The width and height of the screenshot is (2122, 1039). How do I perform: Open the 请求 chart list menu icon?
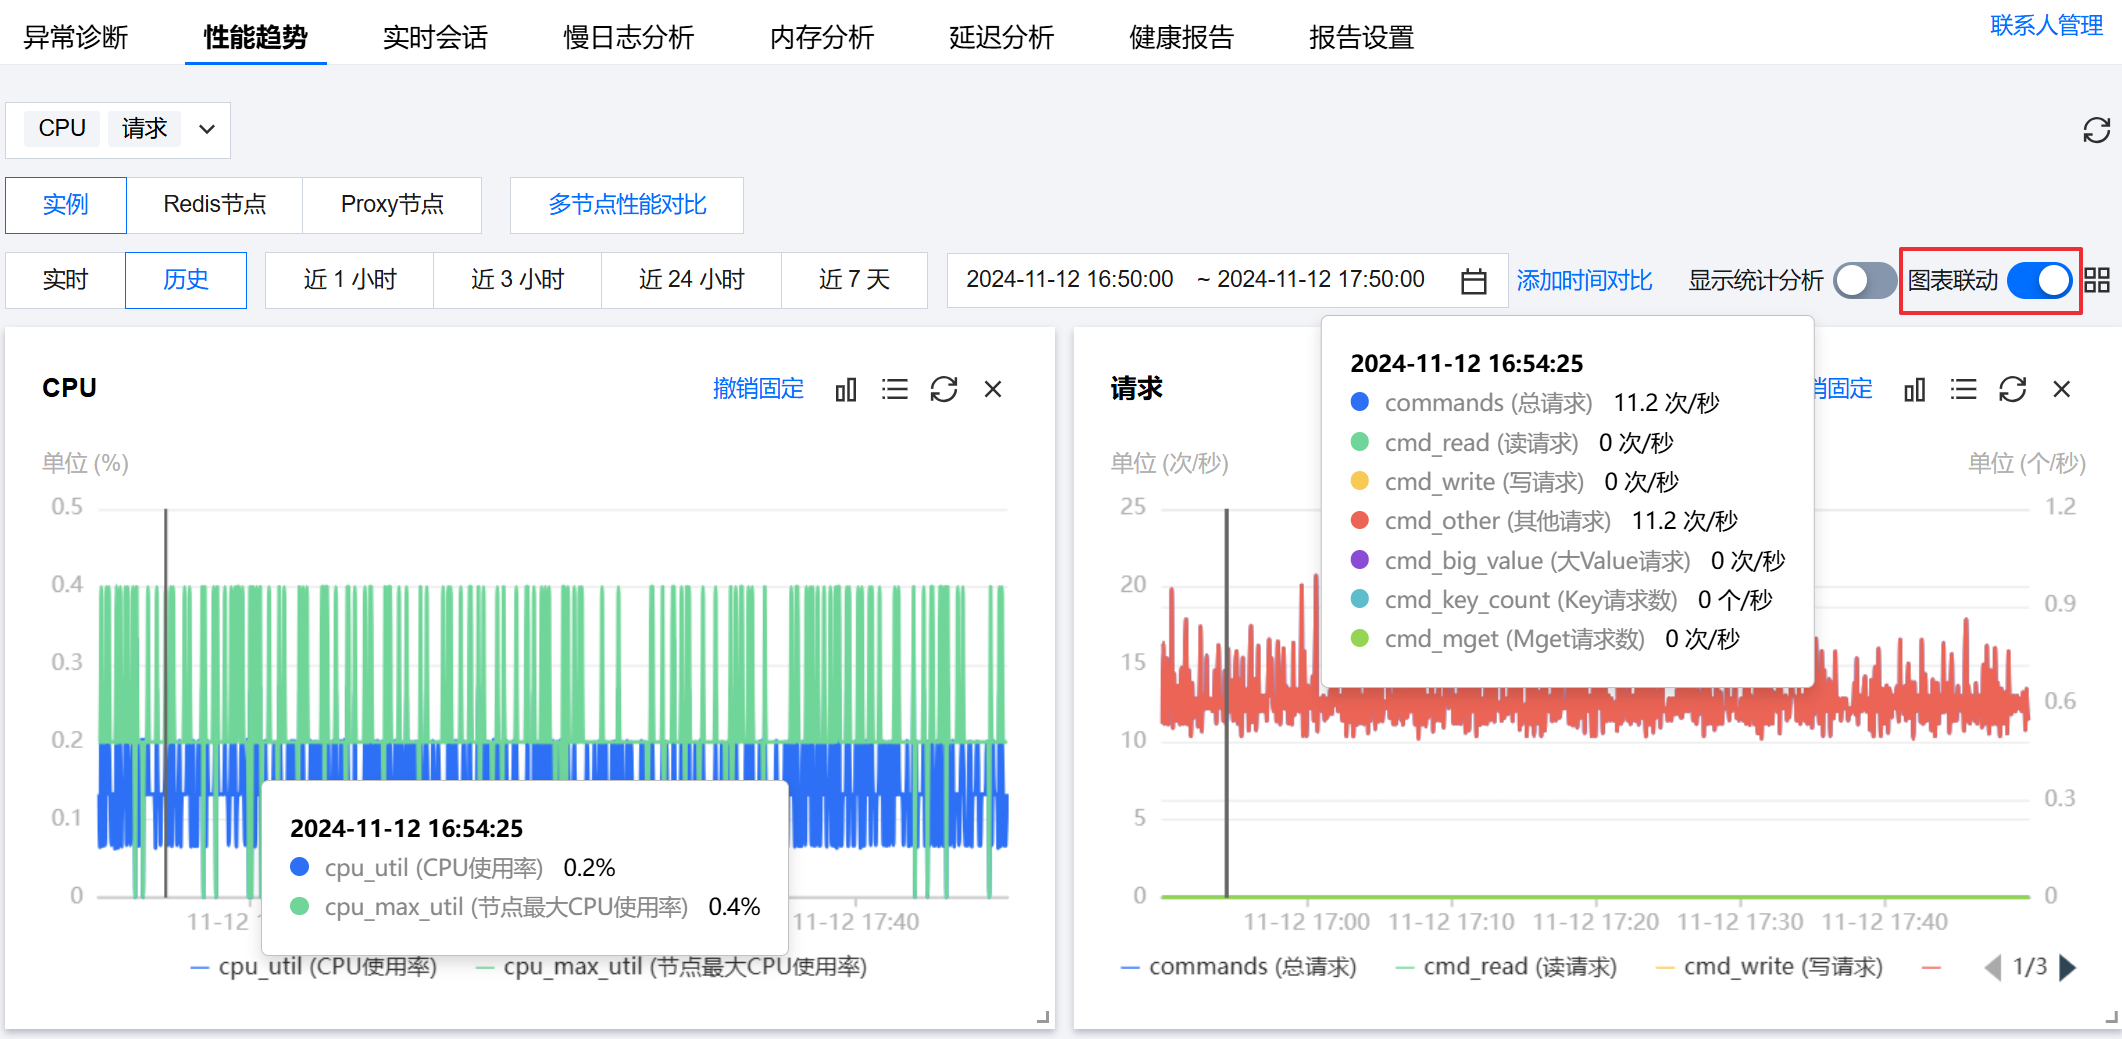click(1964, 389)
